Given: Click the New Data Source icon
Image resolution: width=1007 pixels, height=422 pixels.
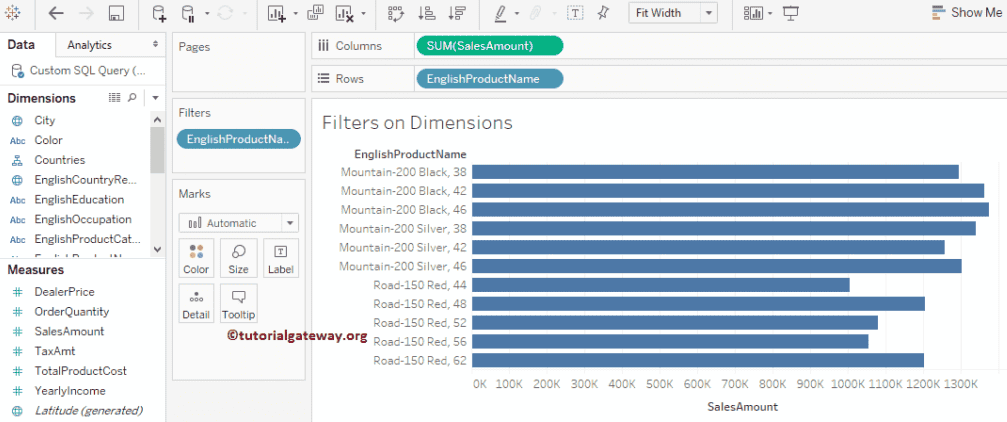Looking at the screenshot, I should [x=159, y=13].
